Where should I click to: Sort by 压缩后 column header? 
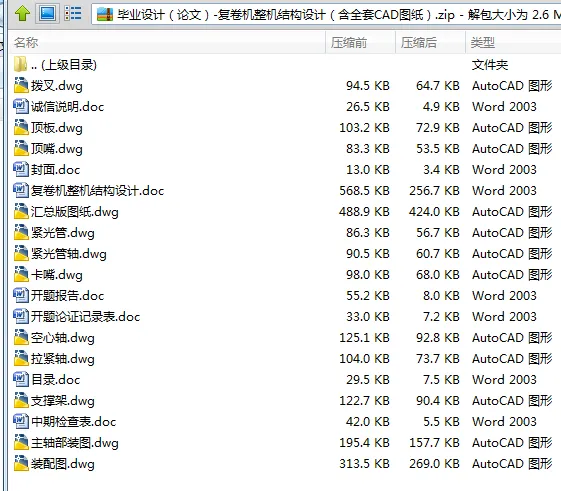[x=430, y=43]
